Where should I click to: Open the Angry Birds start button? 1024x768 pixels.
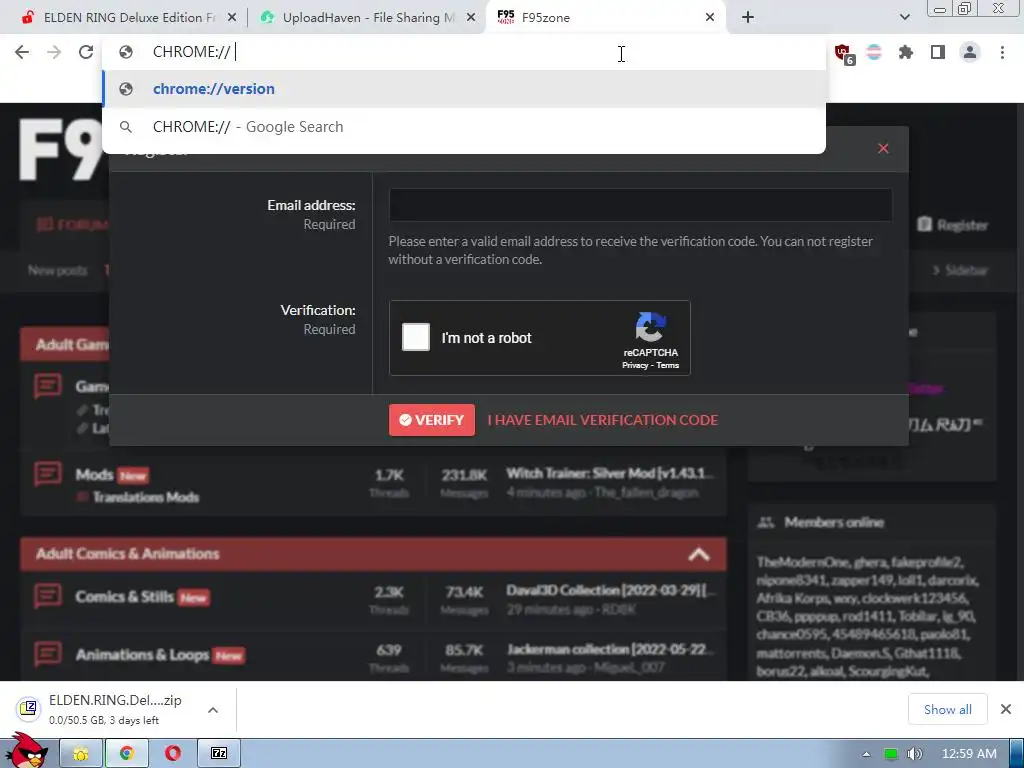coord(26,752)
